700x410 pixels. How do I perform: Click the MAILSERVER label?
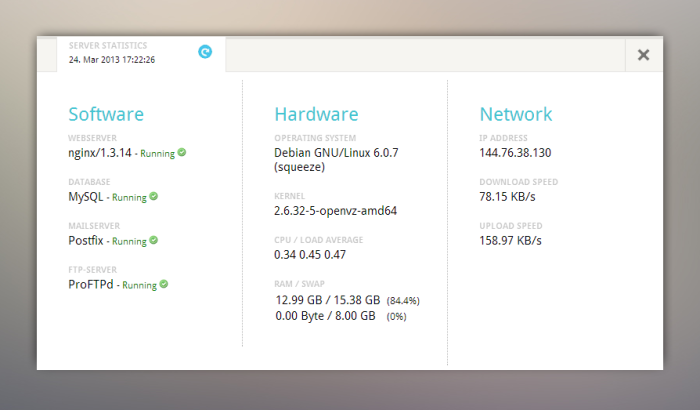point(94,226)
